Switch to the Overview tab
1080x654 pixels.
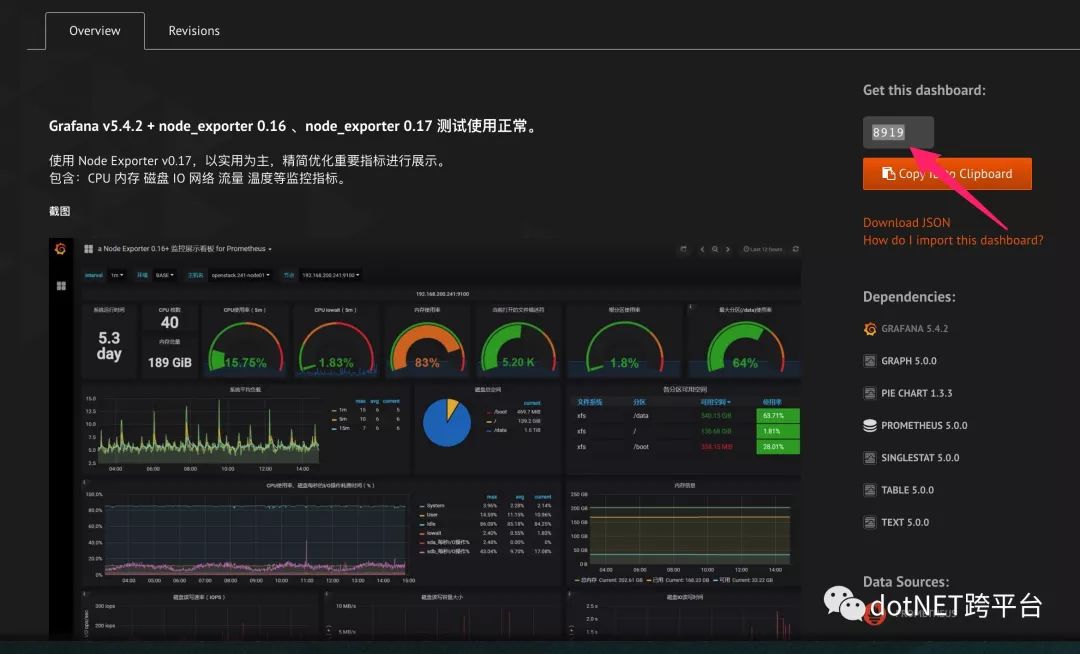(x=94, y=31)
